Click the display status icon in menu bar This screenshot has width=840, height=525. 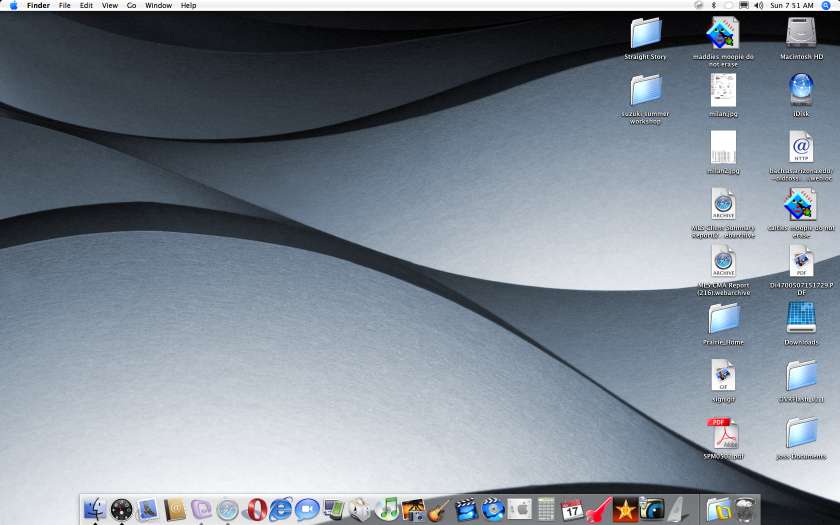(744, 5)
